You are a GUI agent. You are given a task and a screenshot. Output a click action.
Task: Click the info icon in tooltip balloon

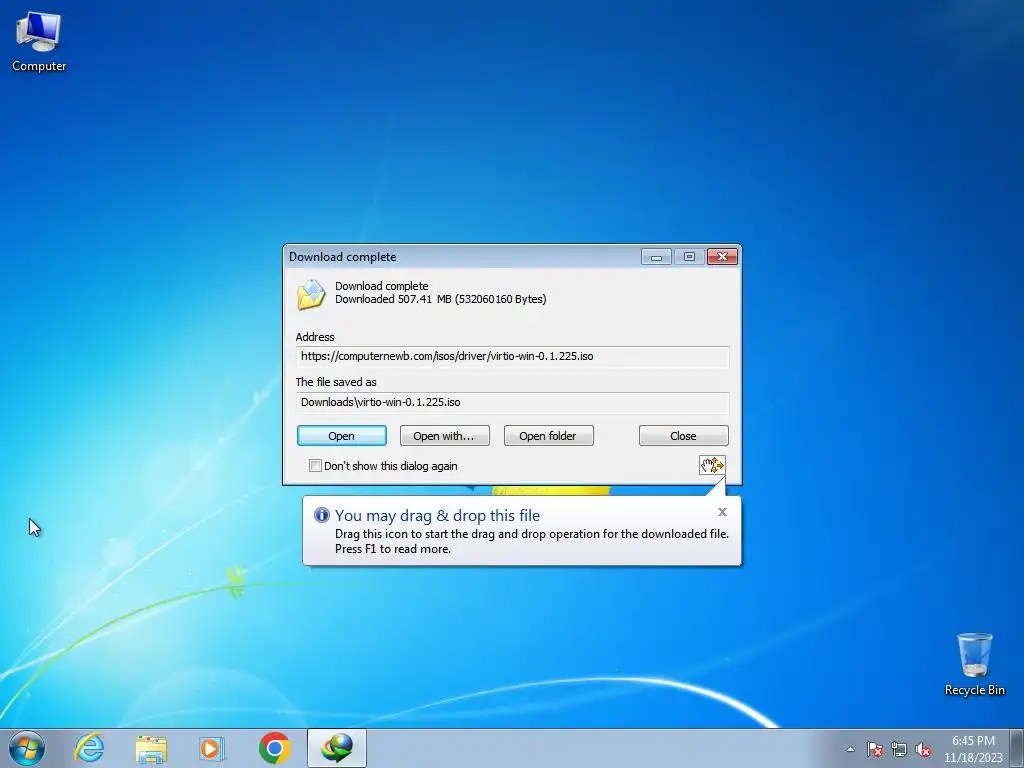point(321,515)
